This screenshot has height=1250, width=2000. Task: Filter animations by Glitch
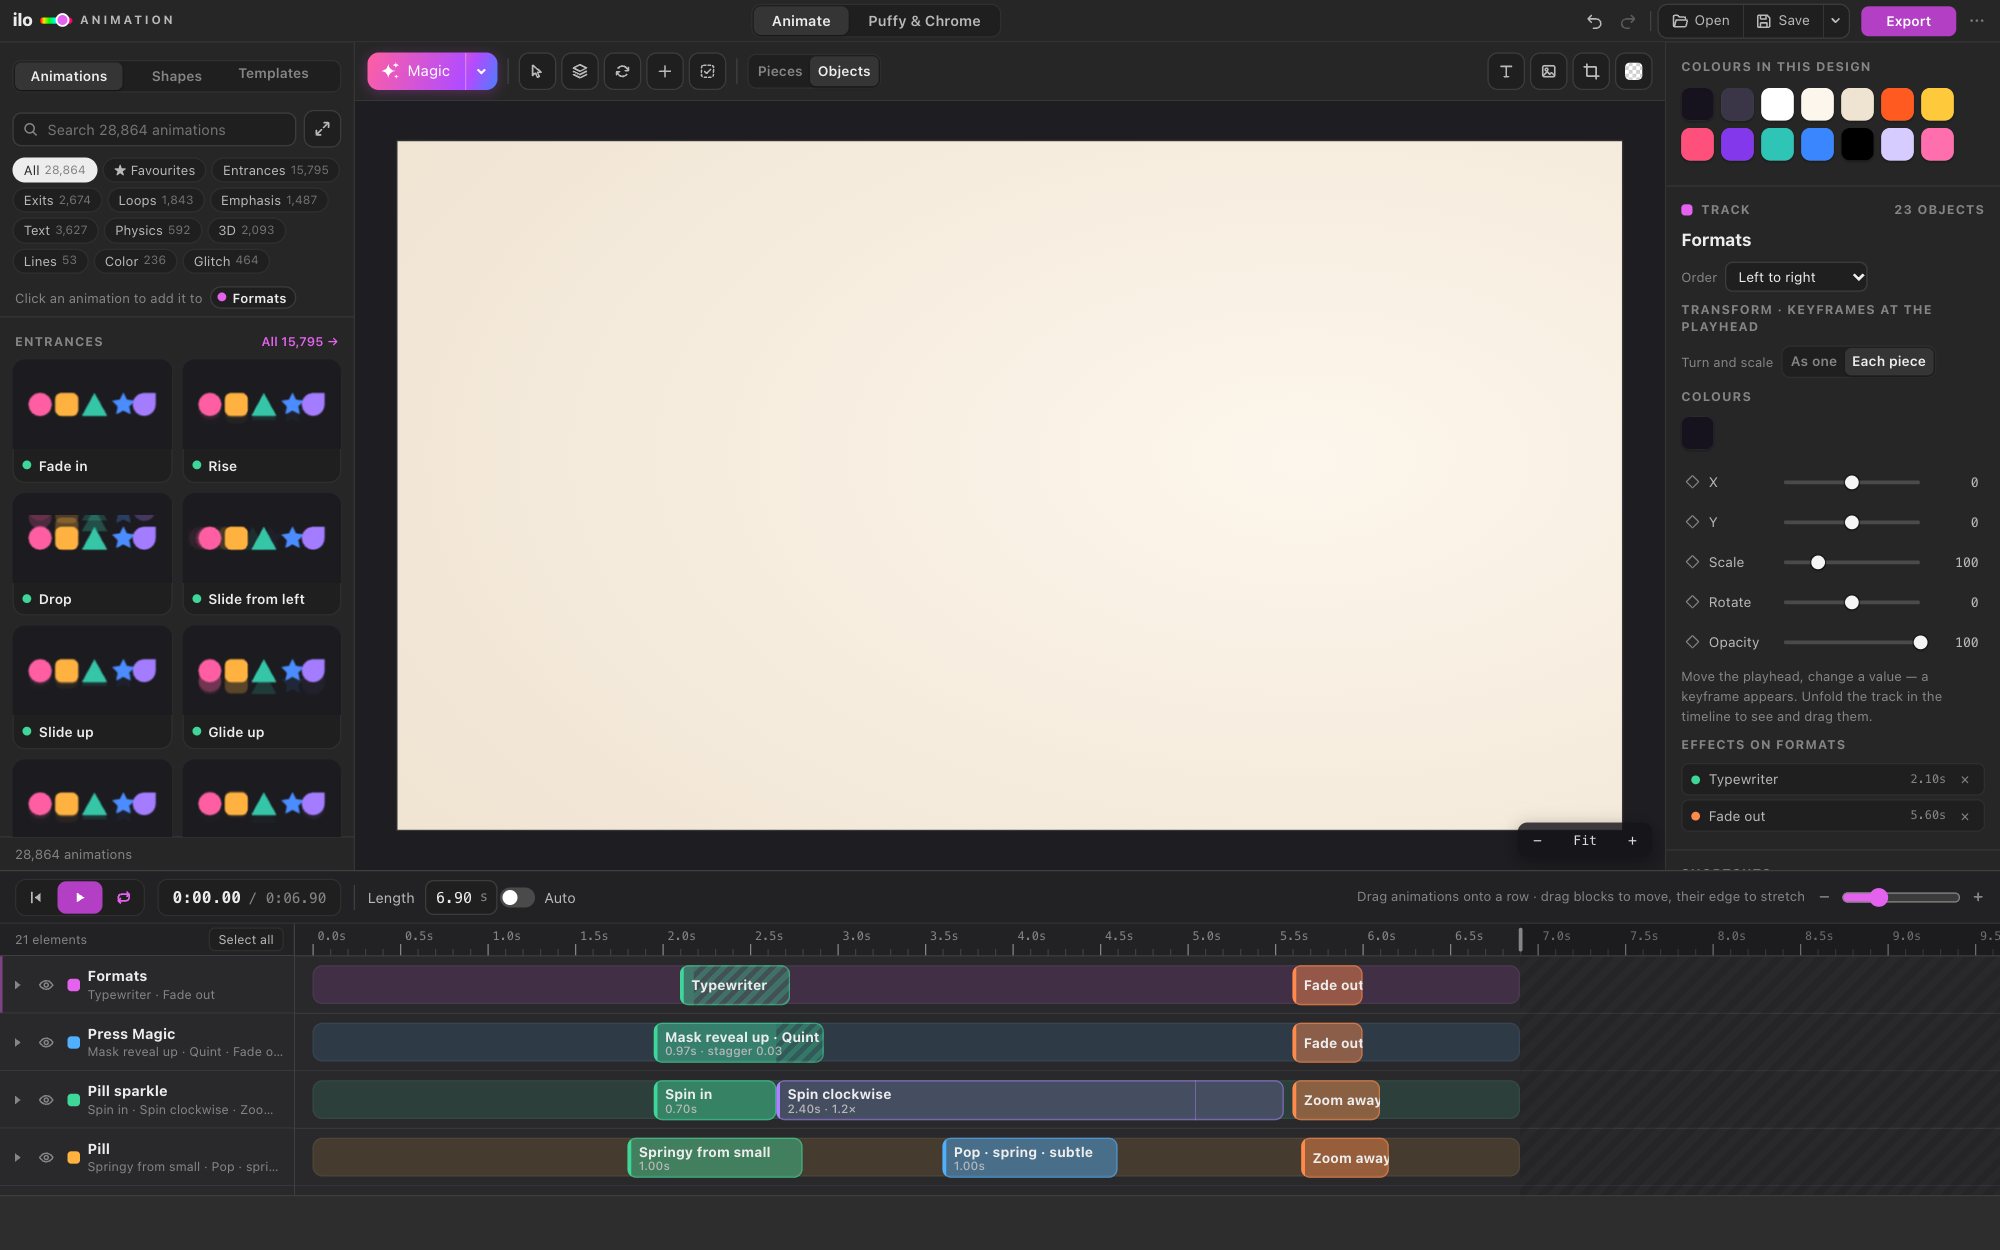pyautogui.click(x=226, y=261)
